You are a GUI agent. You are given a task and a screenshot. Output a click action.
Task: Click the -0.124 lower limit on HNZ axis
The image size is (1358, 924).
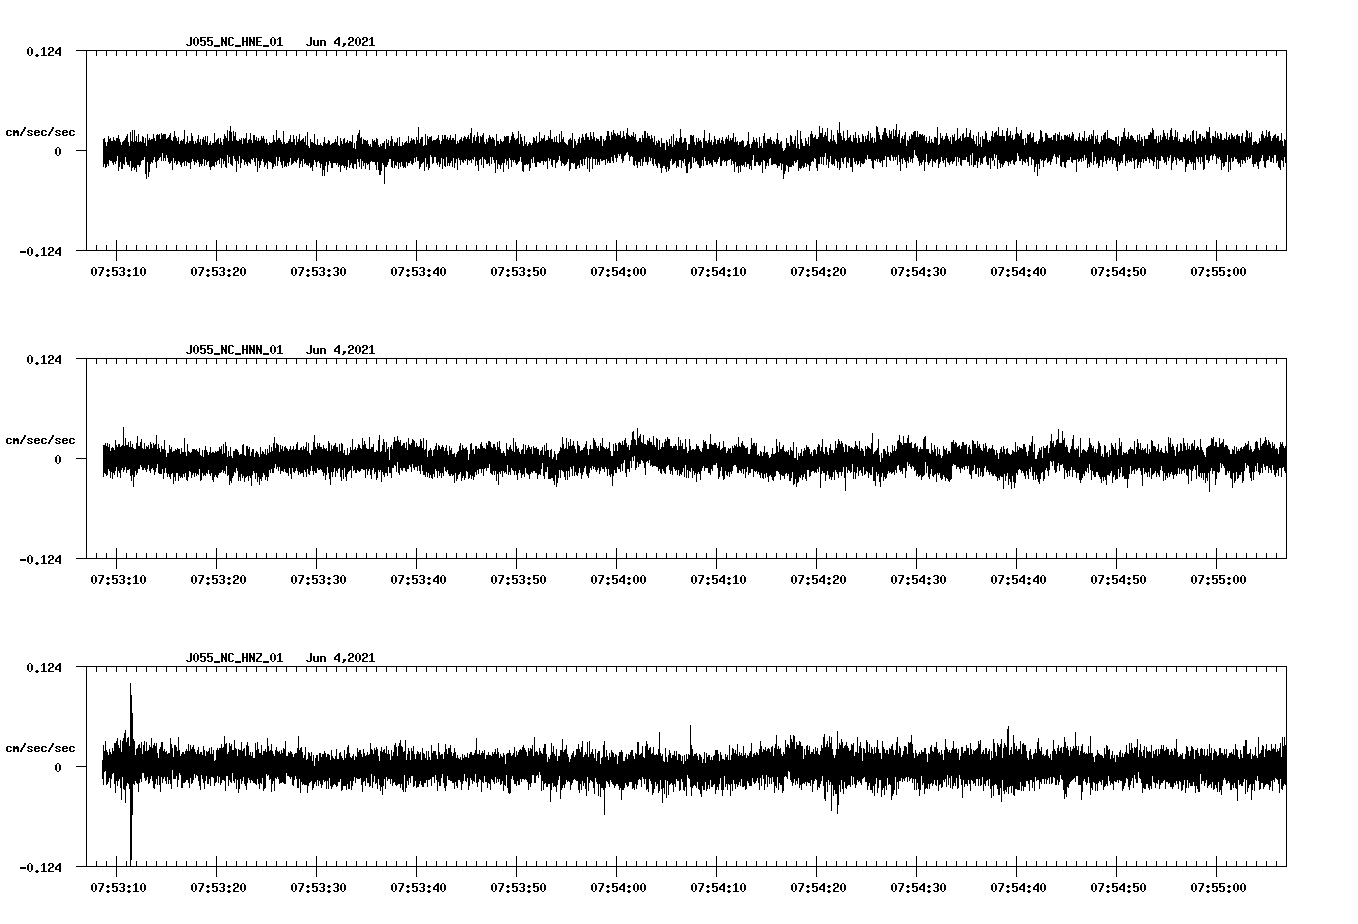tap(40, 868)
